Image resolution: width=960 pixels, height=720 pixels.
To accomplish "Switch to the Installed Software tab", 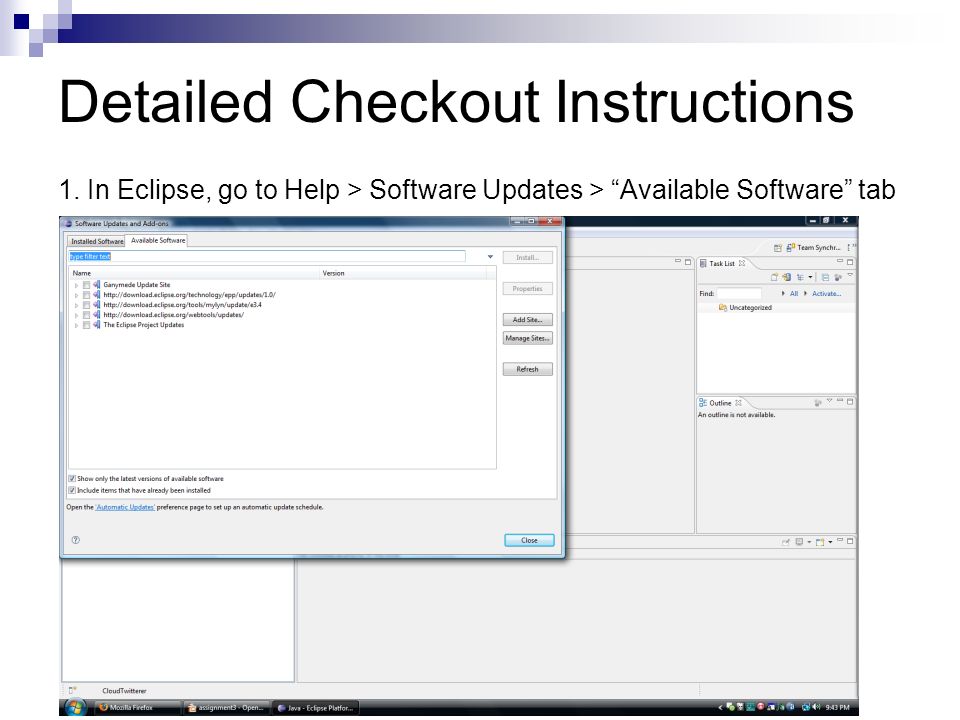I will [x=97, y=241].
